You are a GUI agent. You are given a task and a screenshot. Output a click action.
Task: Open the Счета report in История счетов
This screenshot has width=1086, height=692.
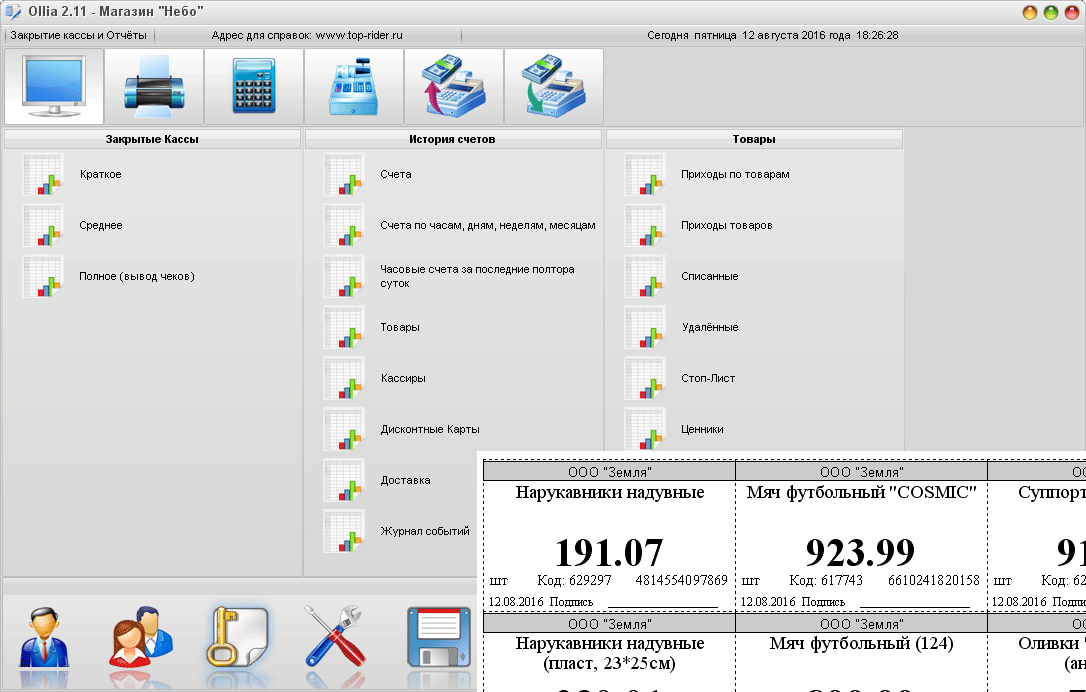(x=395, y=175)
